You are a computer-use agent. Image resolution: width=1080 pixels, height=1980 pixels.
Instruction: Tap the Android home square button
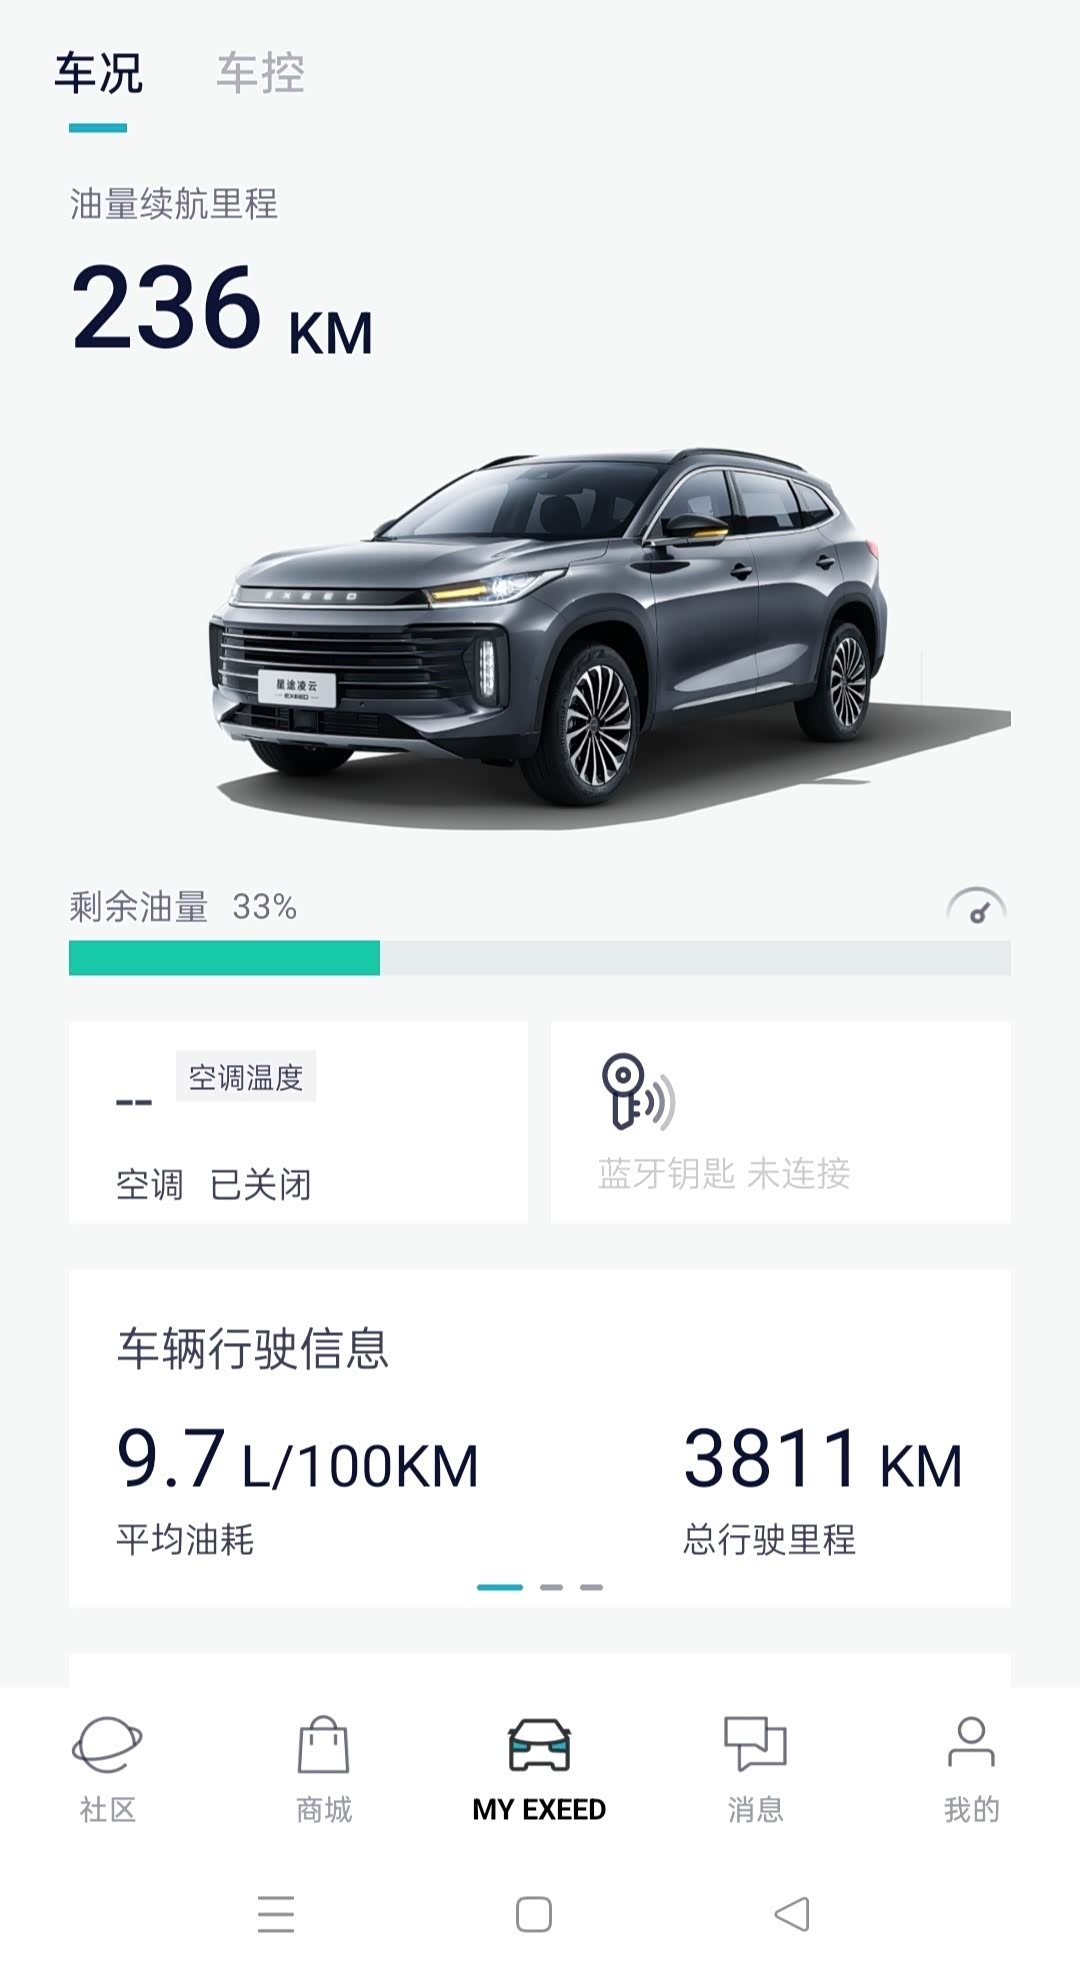tap(534, 1915)
